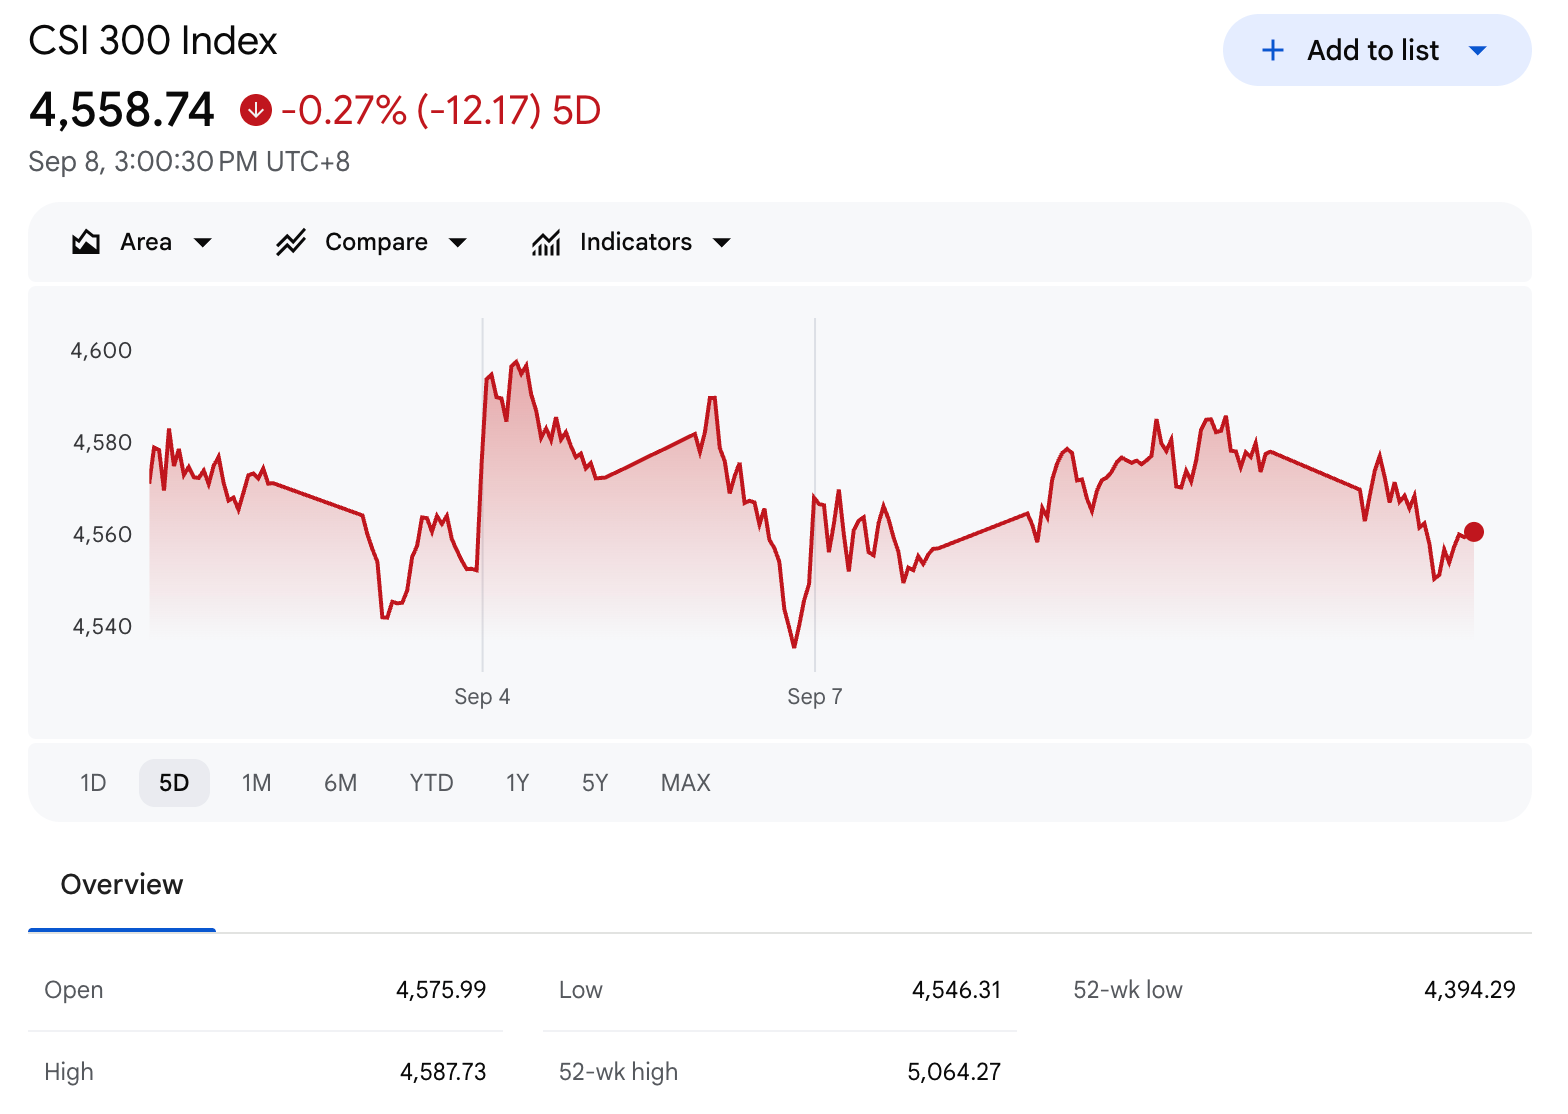This screenshot has height=1114, width=1568.
Task: Select the 1D time range
Action: tap(93, 783)
